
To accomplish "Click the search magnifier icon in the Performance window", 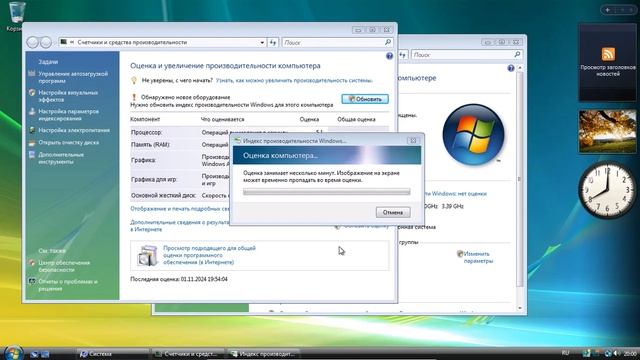I will (388, 42).
